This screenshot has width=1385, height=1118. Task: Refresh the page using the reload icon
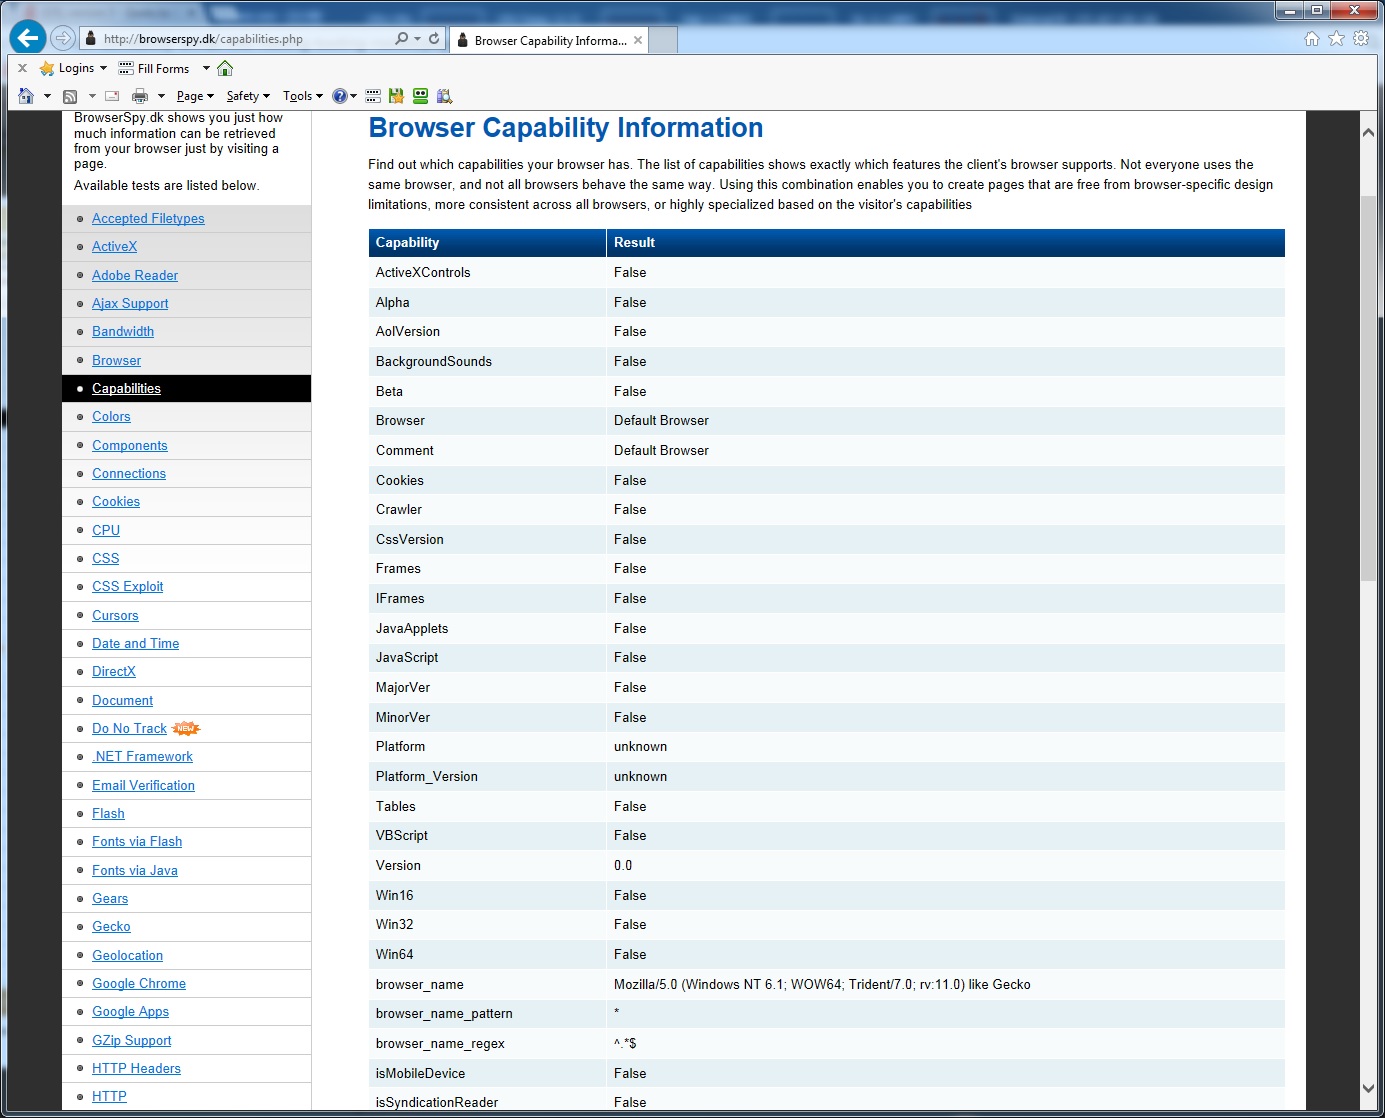pyautogui.click(x=434, y=39)
